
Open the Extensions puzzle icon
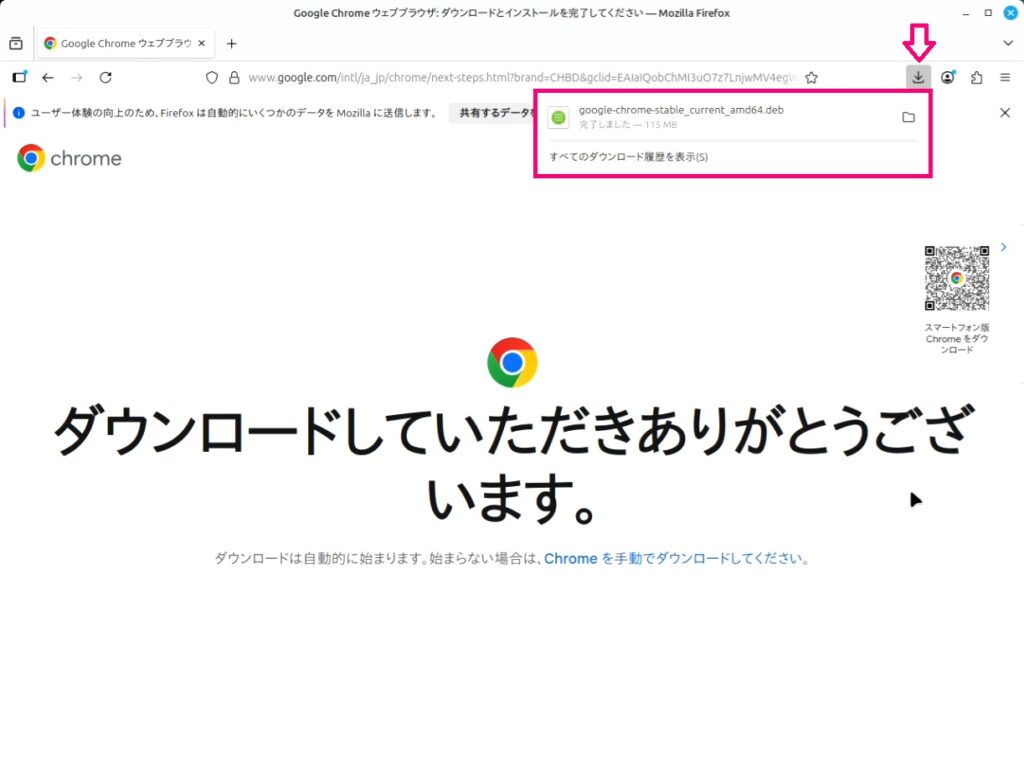pos(977,77)
